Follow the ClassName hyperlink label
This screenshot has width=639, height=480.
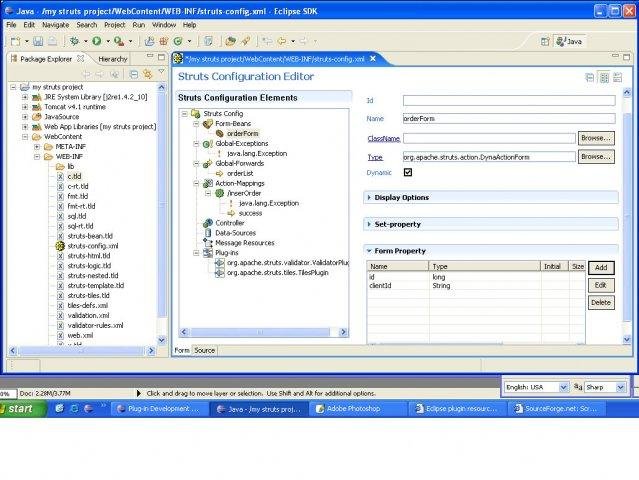tap(383, 139)
